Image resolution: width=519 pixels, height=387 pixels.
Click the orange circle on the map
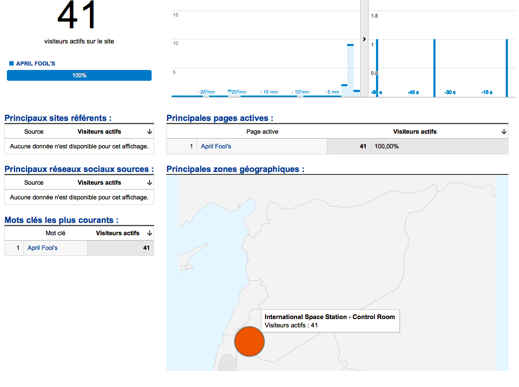tap(249, 341)
